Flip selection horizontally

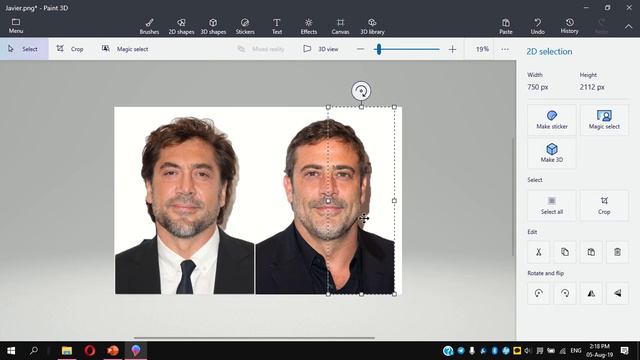[591, 293]
